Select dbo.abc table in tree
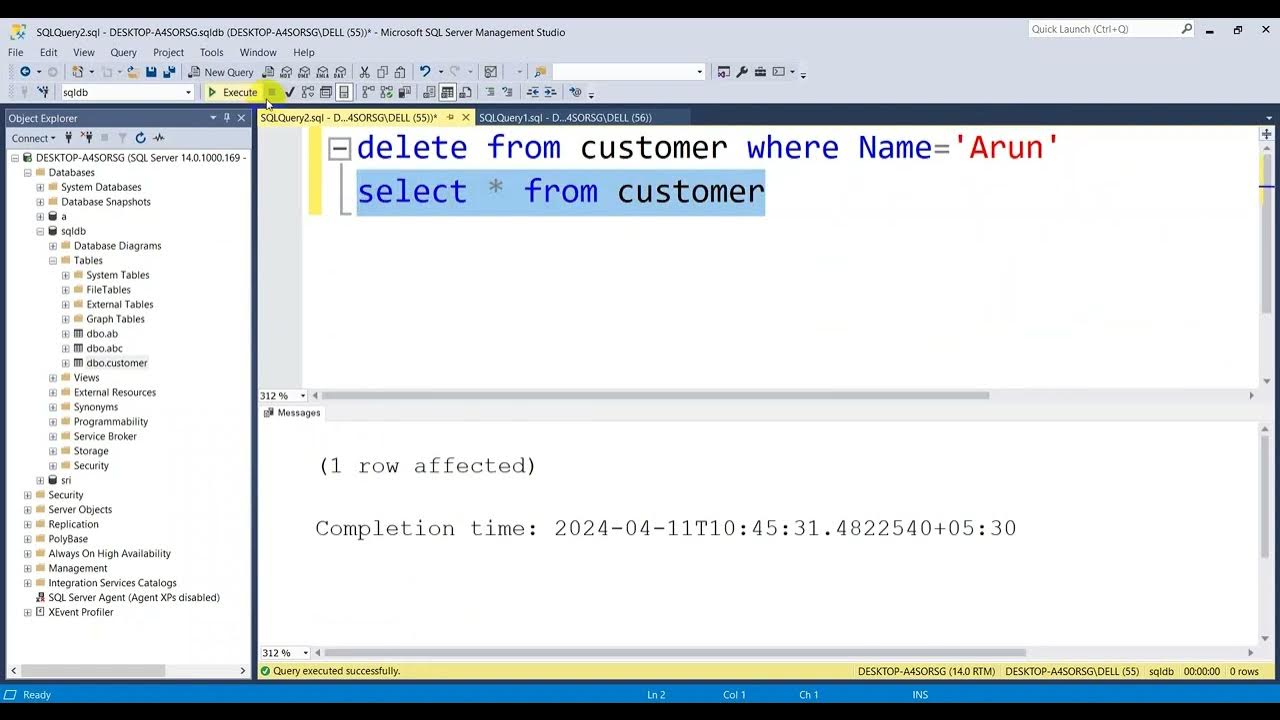The width and height of the screenshot is (1280, 720). [104, 348]
